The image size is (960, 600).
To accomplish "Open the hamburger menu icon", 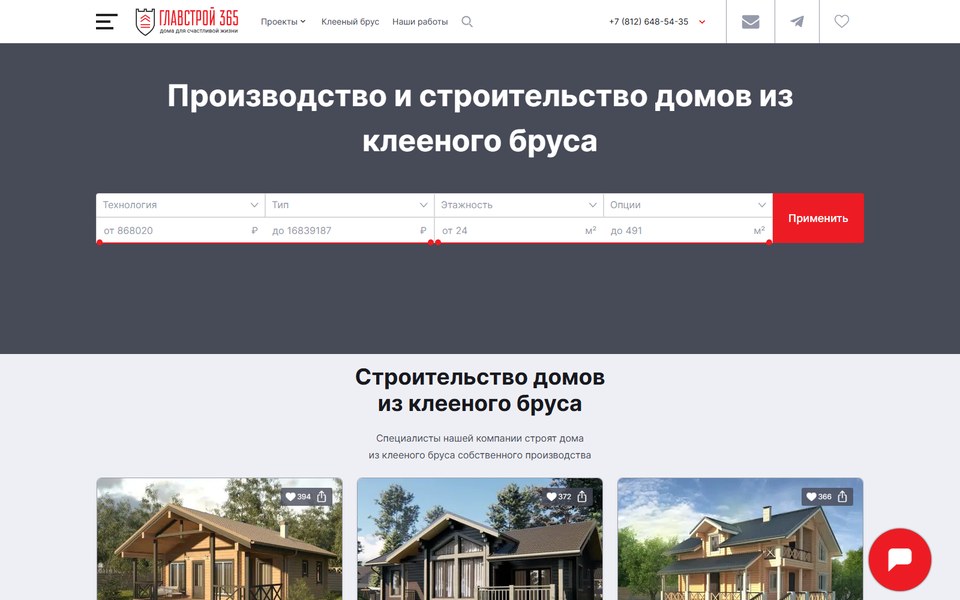I will pos(107,21).
